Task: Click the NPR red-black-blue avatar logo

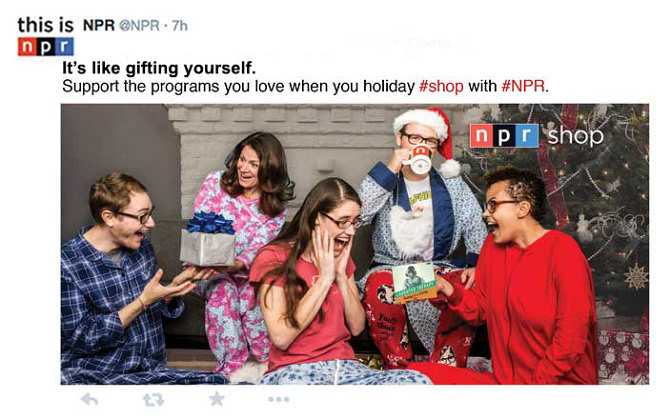Action: click(x=46, y=47)
